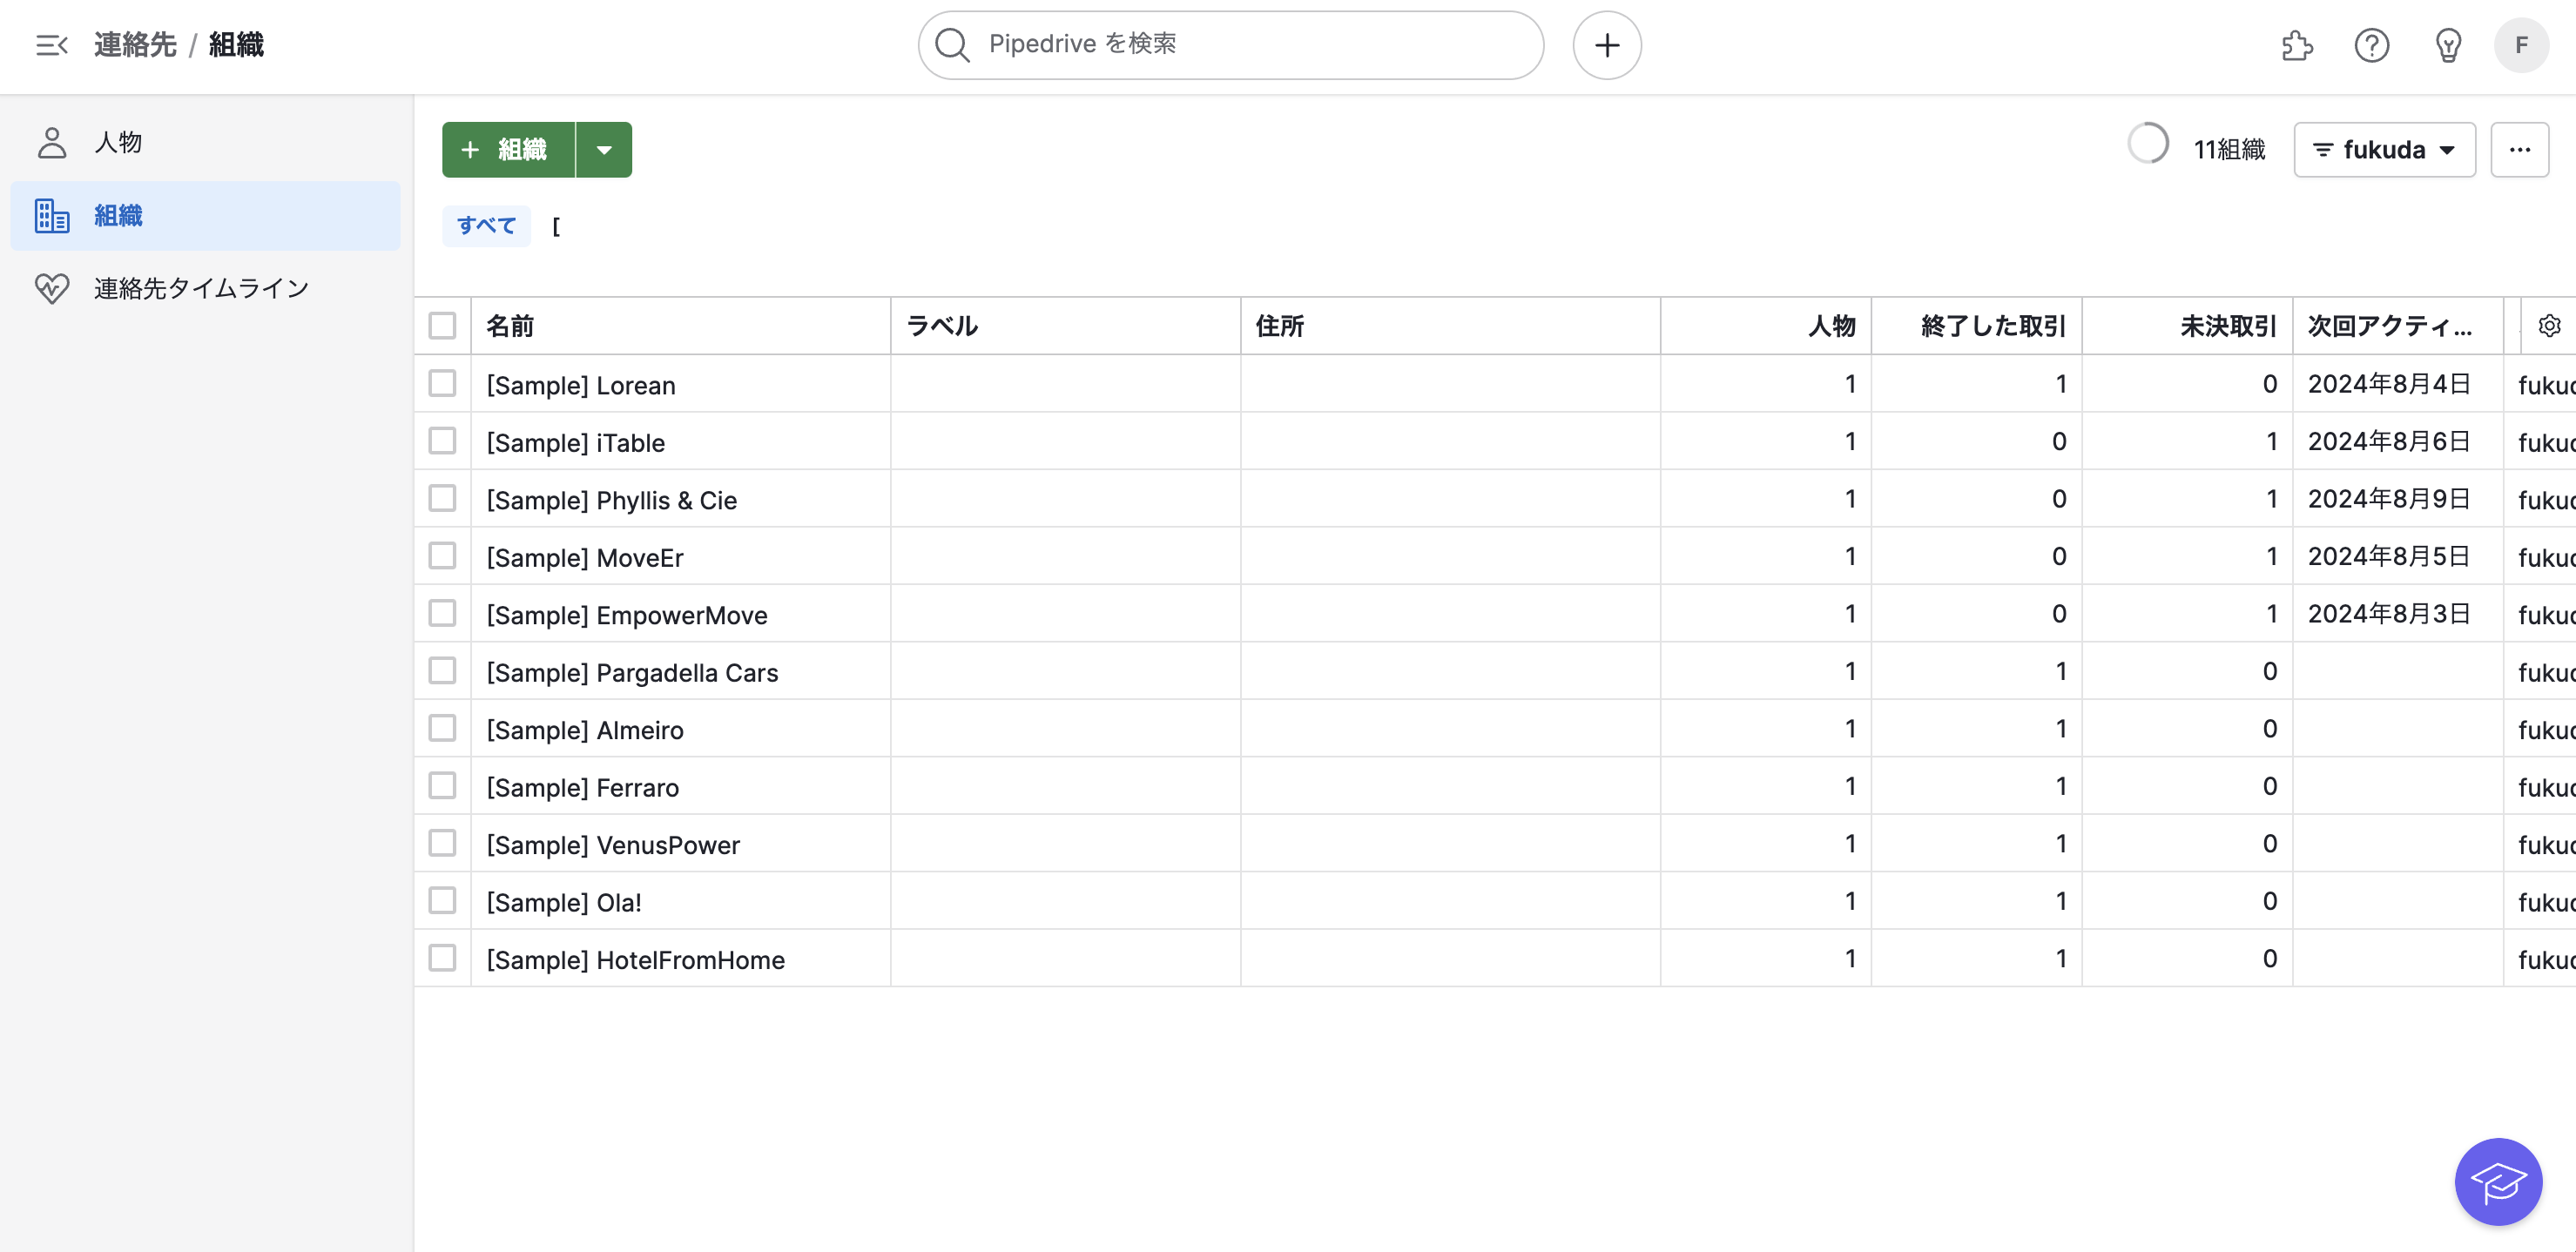
Task: Click the table column settings gear
Action: point(2549,326)
